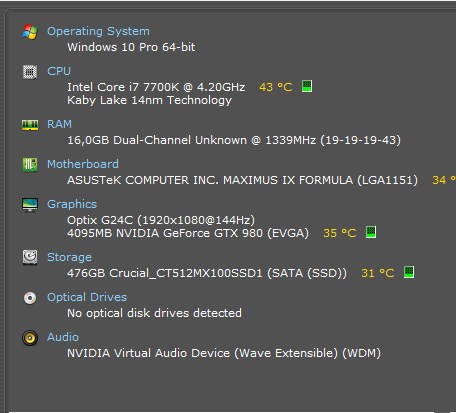Click the CPU chip icon

tap(30, 72)
